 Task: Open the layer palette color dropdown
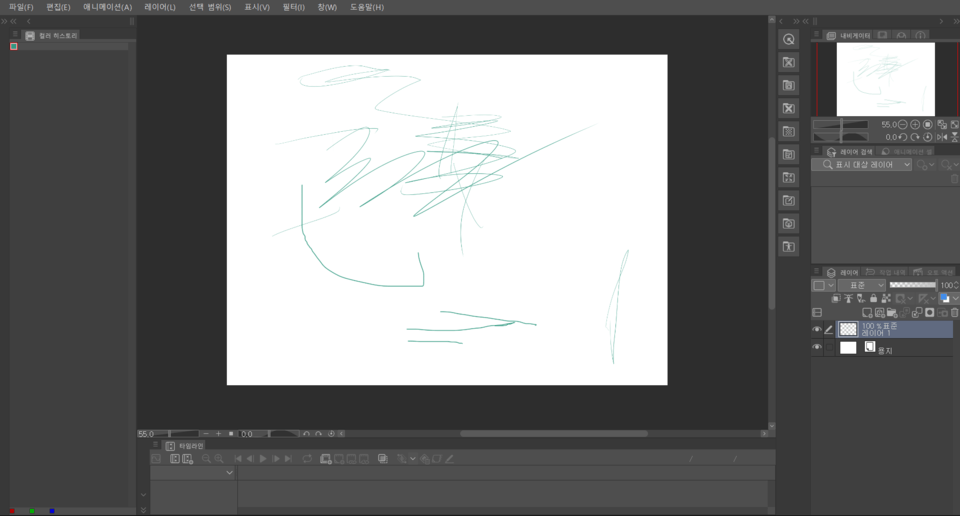click(x=823, y=285)
